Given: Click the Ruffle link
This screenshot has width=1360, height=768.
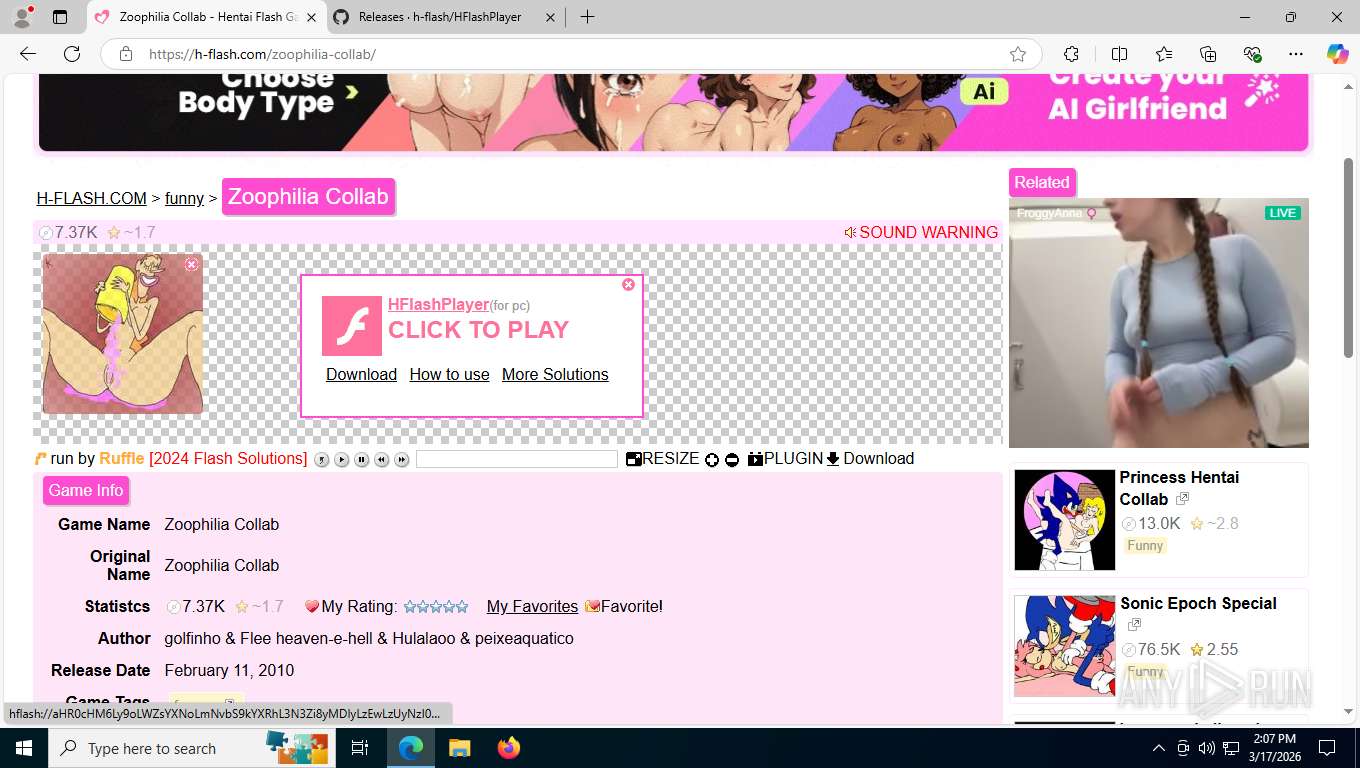Looking at the screenshot, I should click(x=122, y=458).
